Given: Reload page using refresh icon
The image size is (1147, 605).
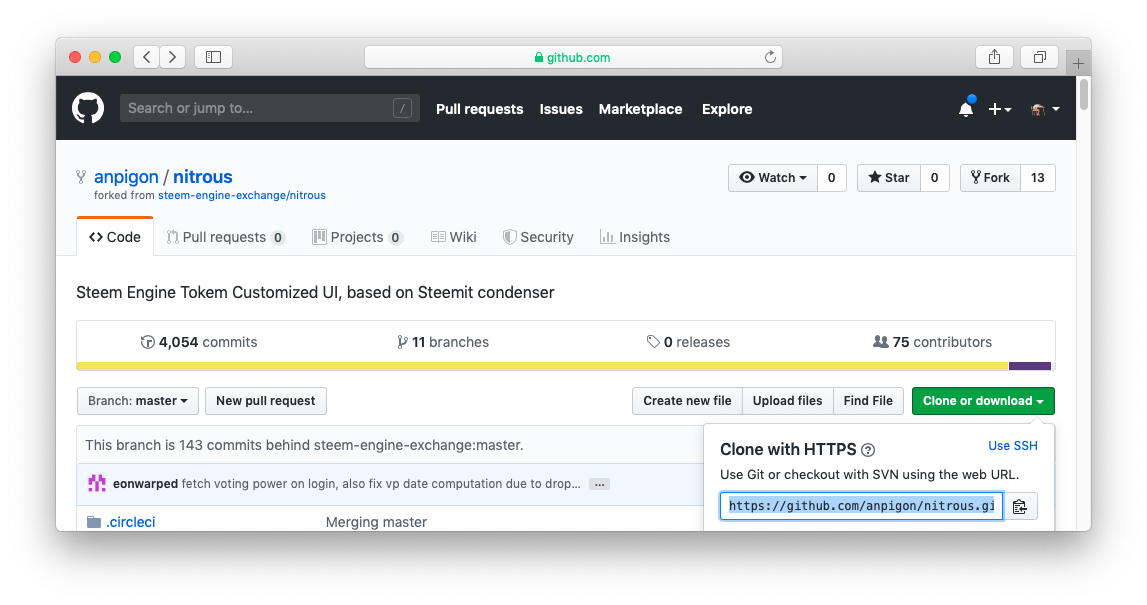Looking at the screenshot, I should tap(770, 57).
